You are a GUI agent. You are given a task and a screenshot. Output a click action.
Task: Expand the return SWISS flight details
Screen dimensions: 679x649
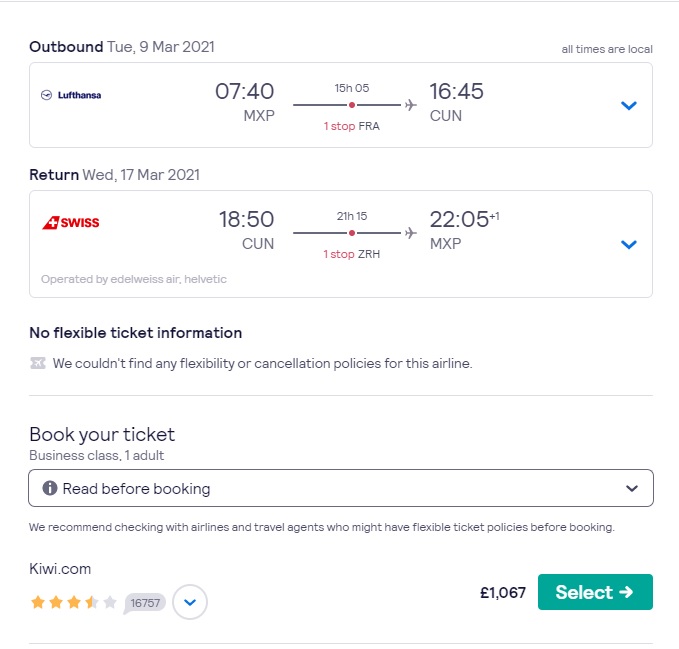coord(628,245)
